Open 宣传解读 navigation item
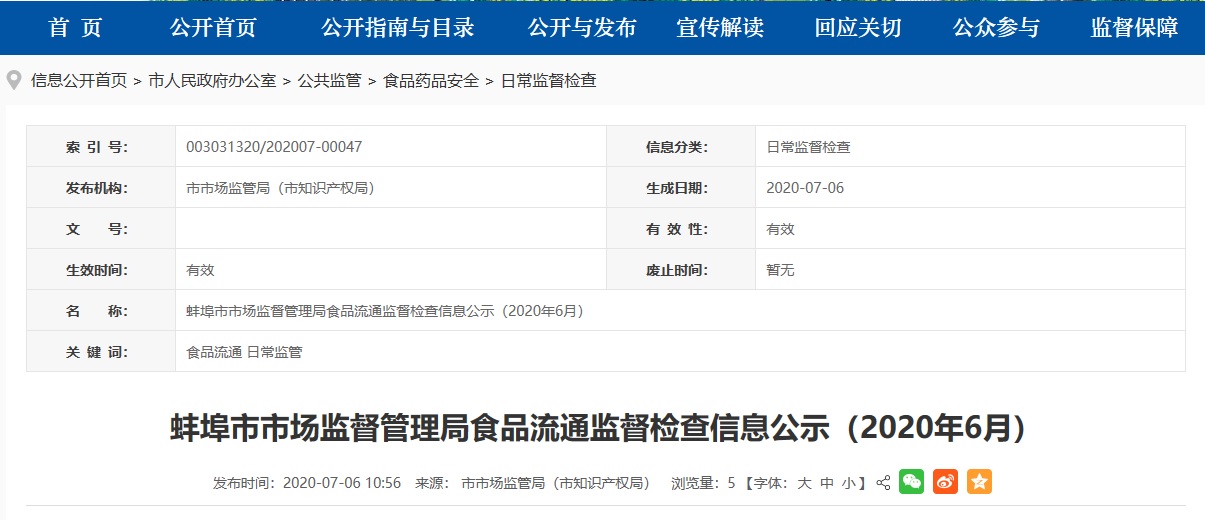1205x520 pixels. (720, 28)
